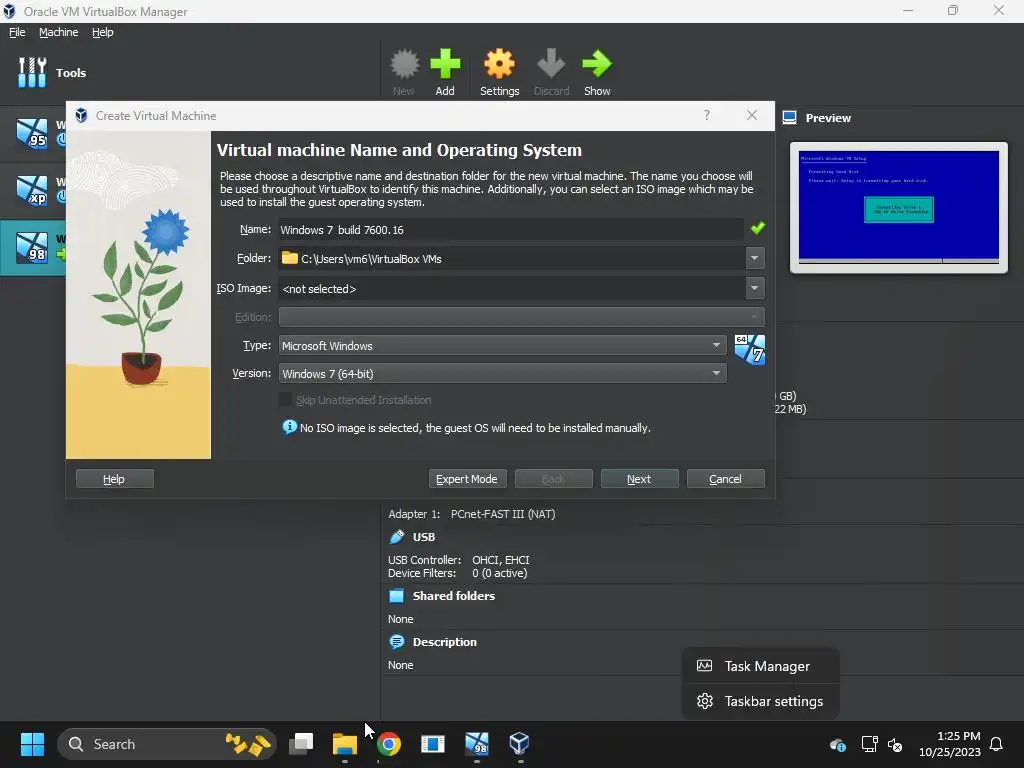Image resolution: width=1024 pixels, height=768 pixels.
Task: Toggle Skip Unattended Installation checkbox
Action: [x=285, y=400]
